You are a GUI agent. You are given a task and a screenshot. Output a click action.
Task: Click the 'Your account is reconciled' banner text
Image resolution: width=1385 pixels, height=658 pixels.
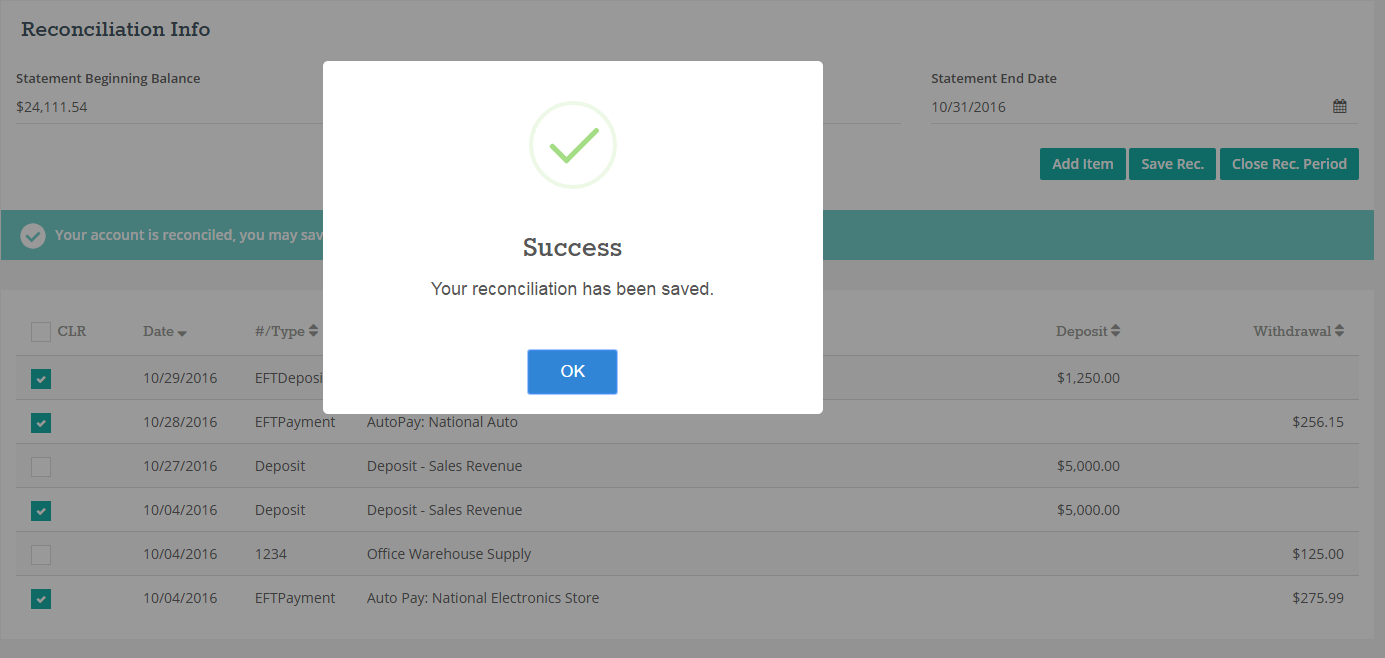(x=189, y=235)
